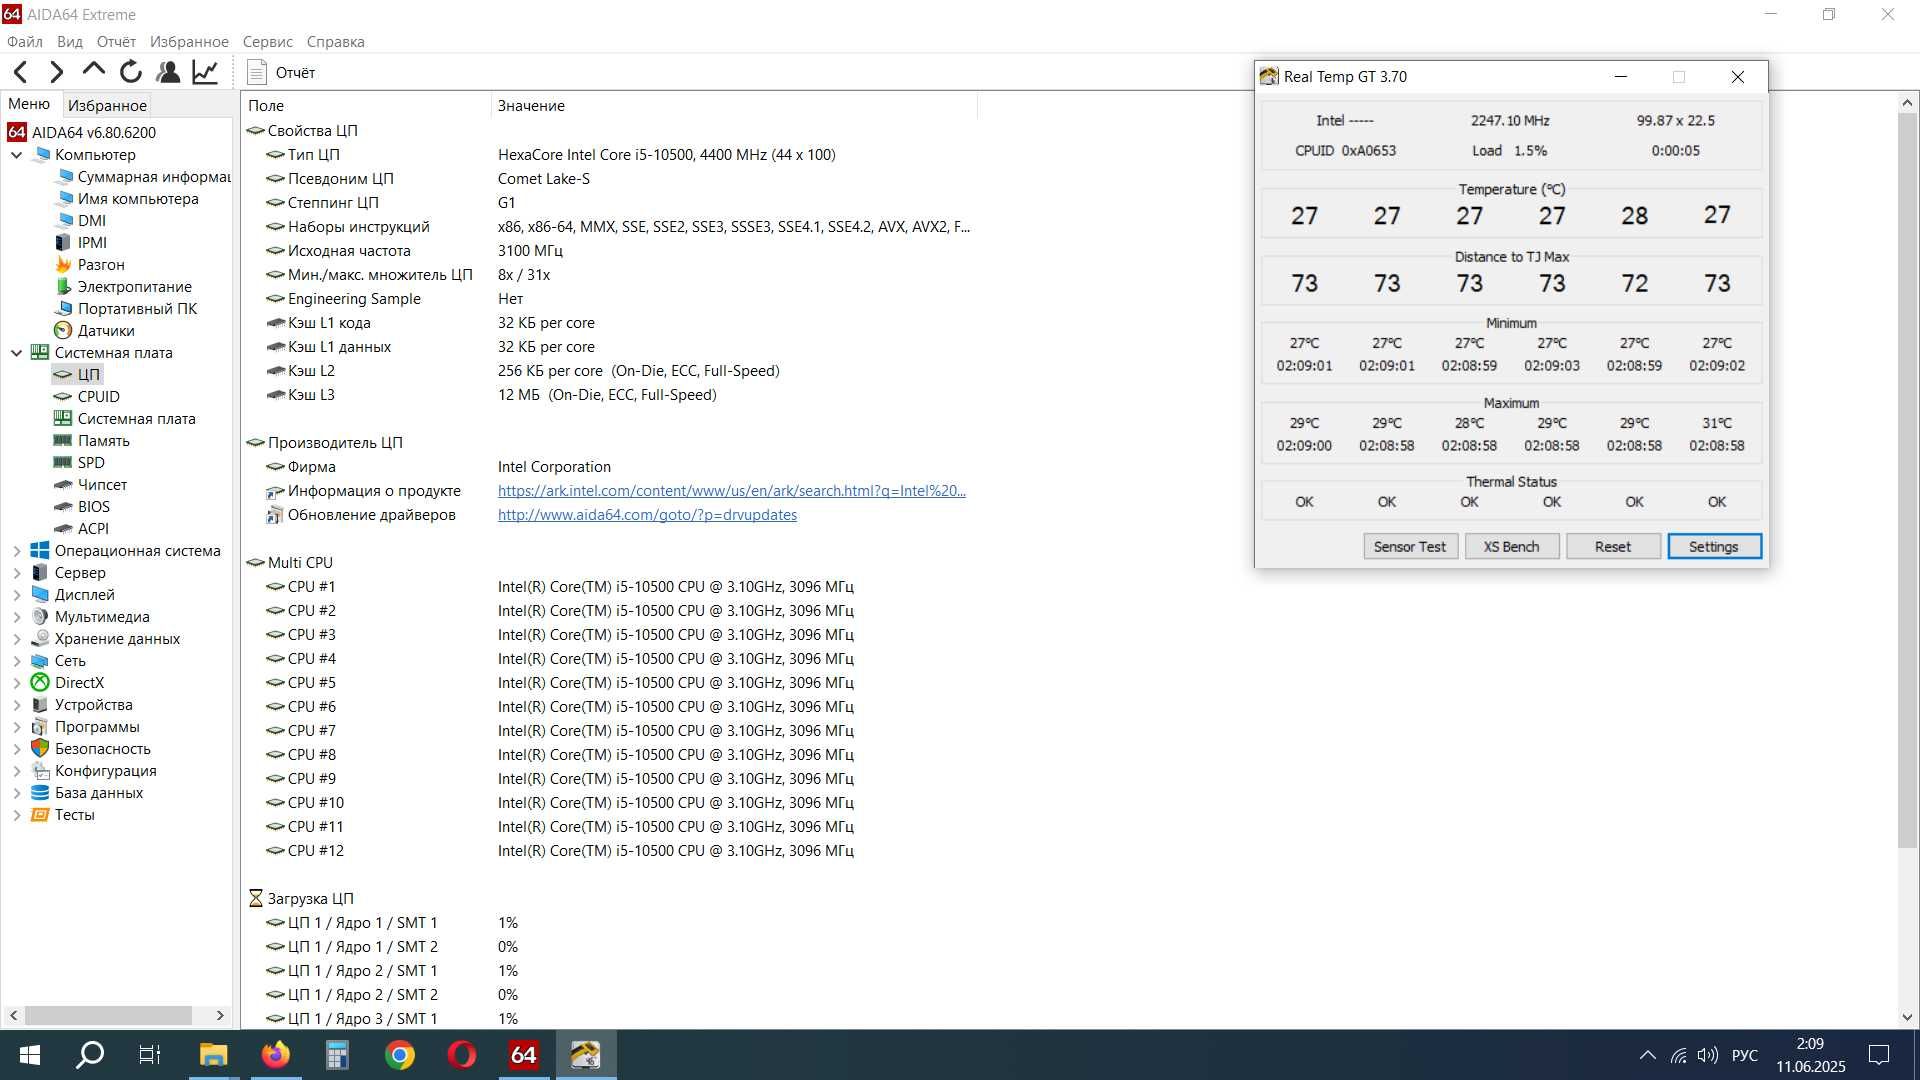This screenshot has height=1080, width=1920.
Task: Open Chrome from the taskbar
Action: [400, 1055]
